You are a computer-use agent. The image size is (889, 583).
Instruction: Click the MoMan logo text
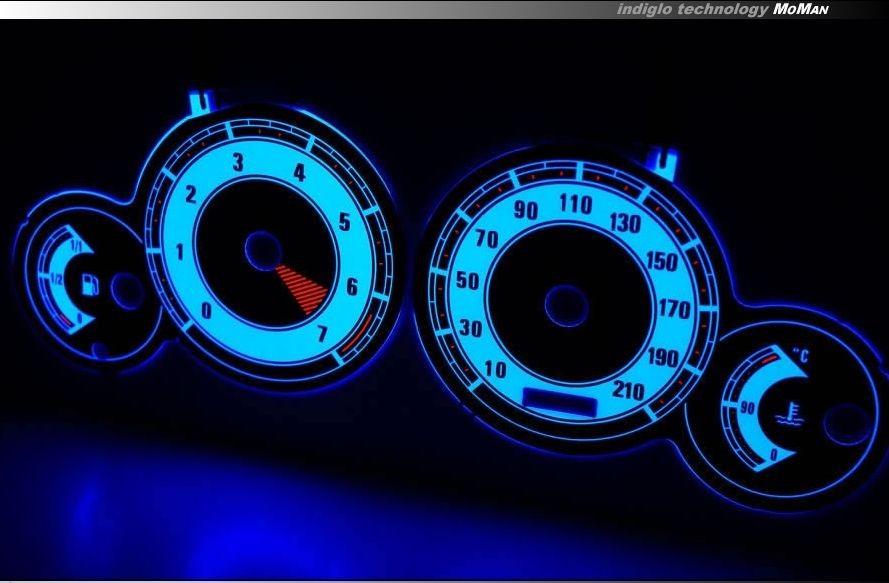click(800, 9)
